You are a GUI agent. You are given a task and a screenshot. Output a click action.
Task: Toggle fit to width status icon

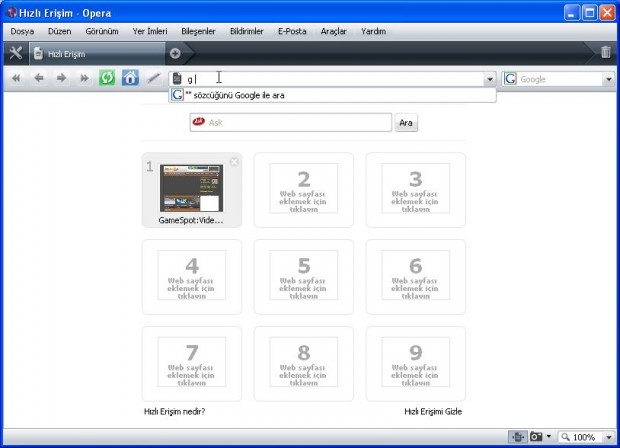(x=518, y=437)
